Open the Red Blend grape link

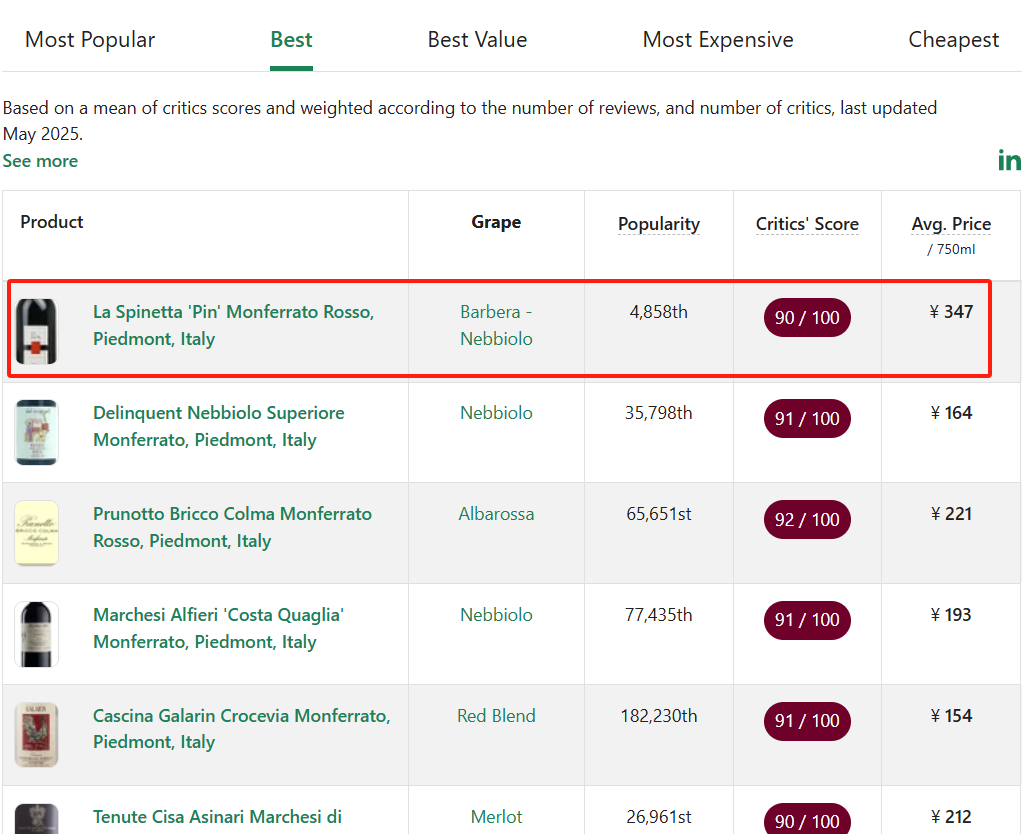pos(496,716)
